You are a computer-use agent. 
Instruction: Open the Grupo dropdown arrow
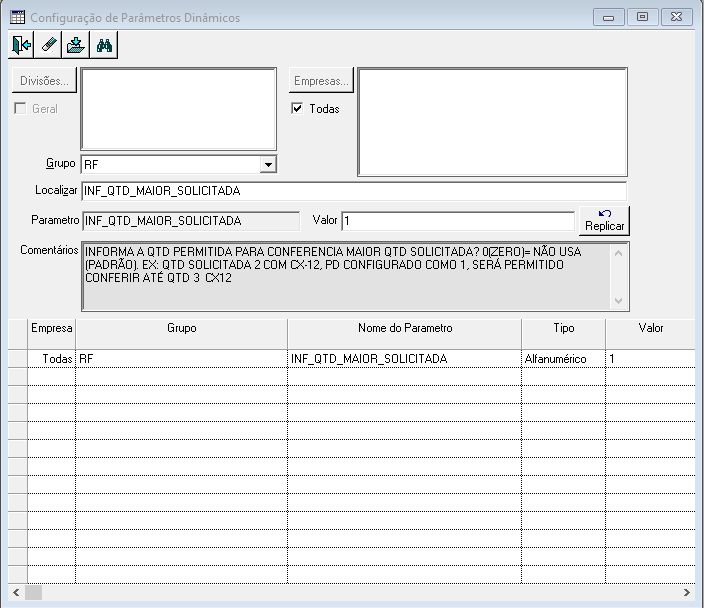point(268,164)
